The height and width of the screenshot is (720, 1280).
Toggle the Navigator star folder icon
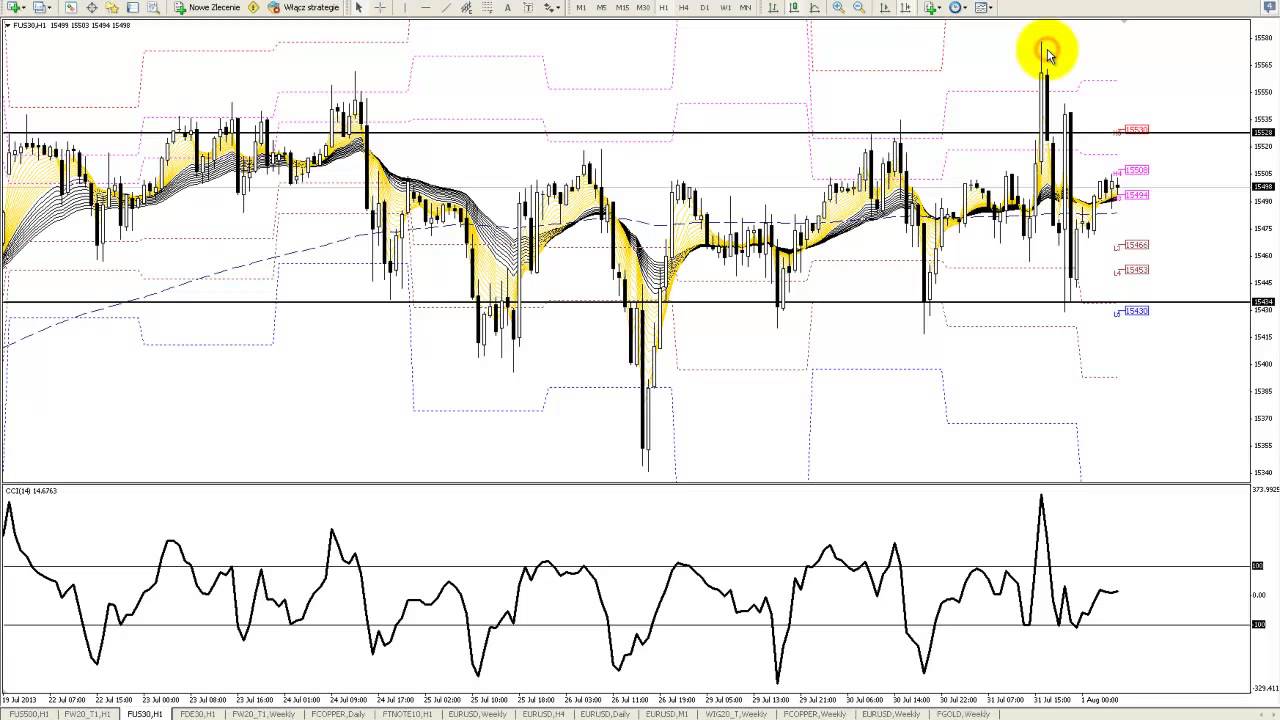[113, 7]
